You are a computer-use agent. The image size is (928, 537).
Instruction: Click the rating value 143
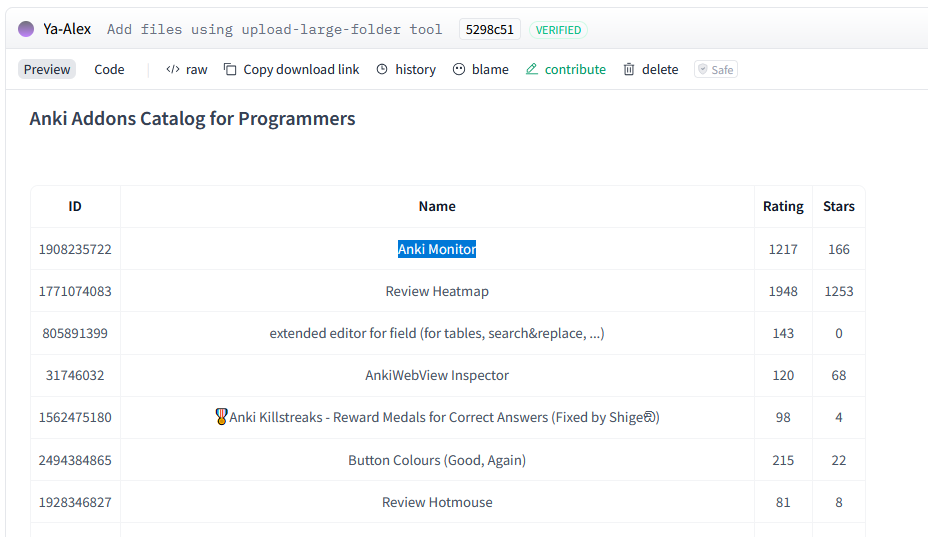(783, 333)
